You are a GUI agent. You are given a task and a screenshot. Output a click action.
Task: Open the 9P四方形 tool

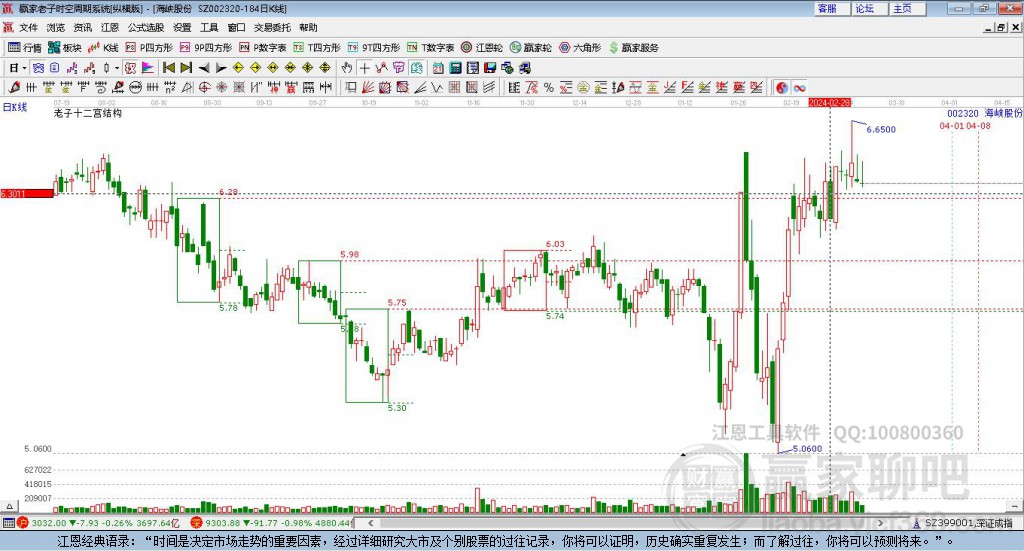206,48
